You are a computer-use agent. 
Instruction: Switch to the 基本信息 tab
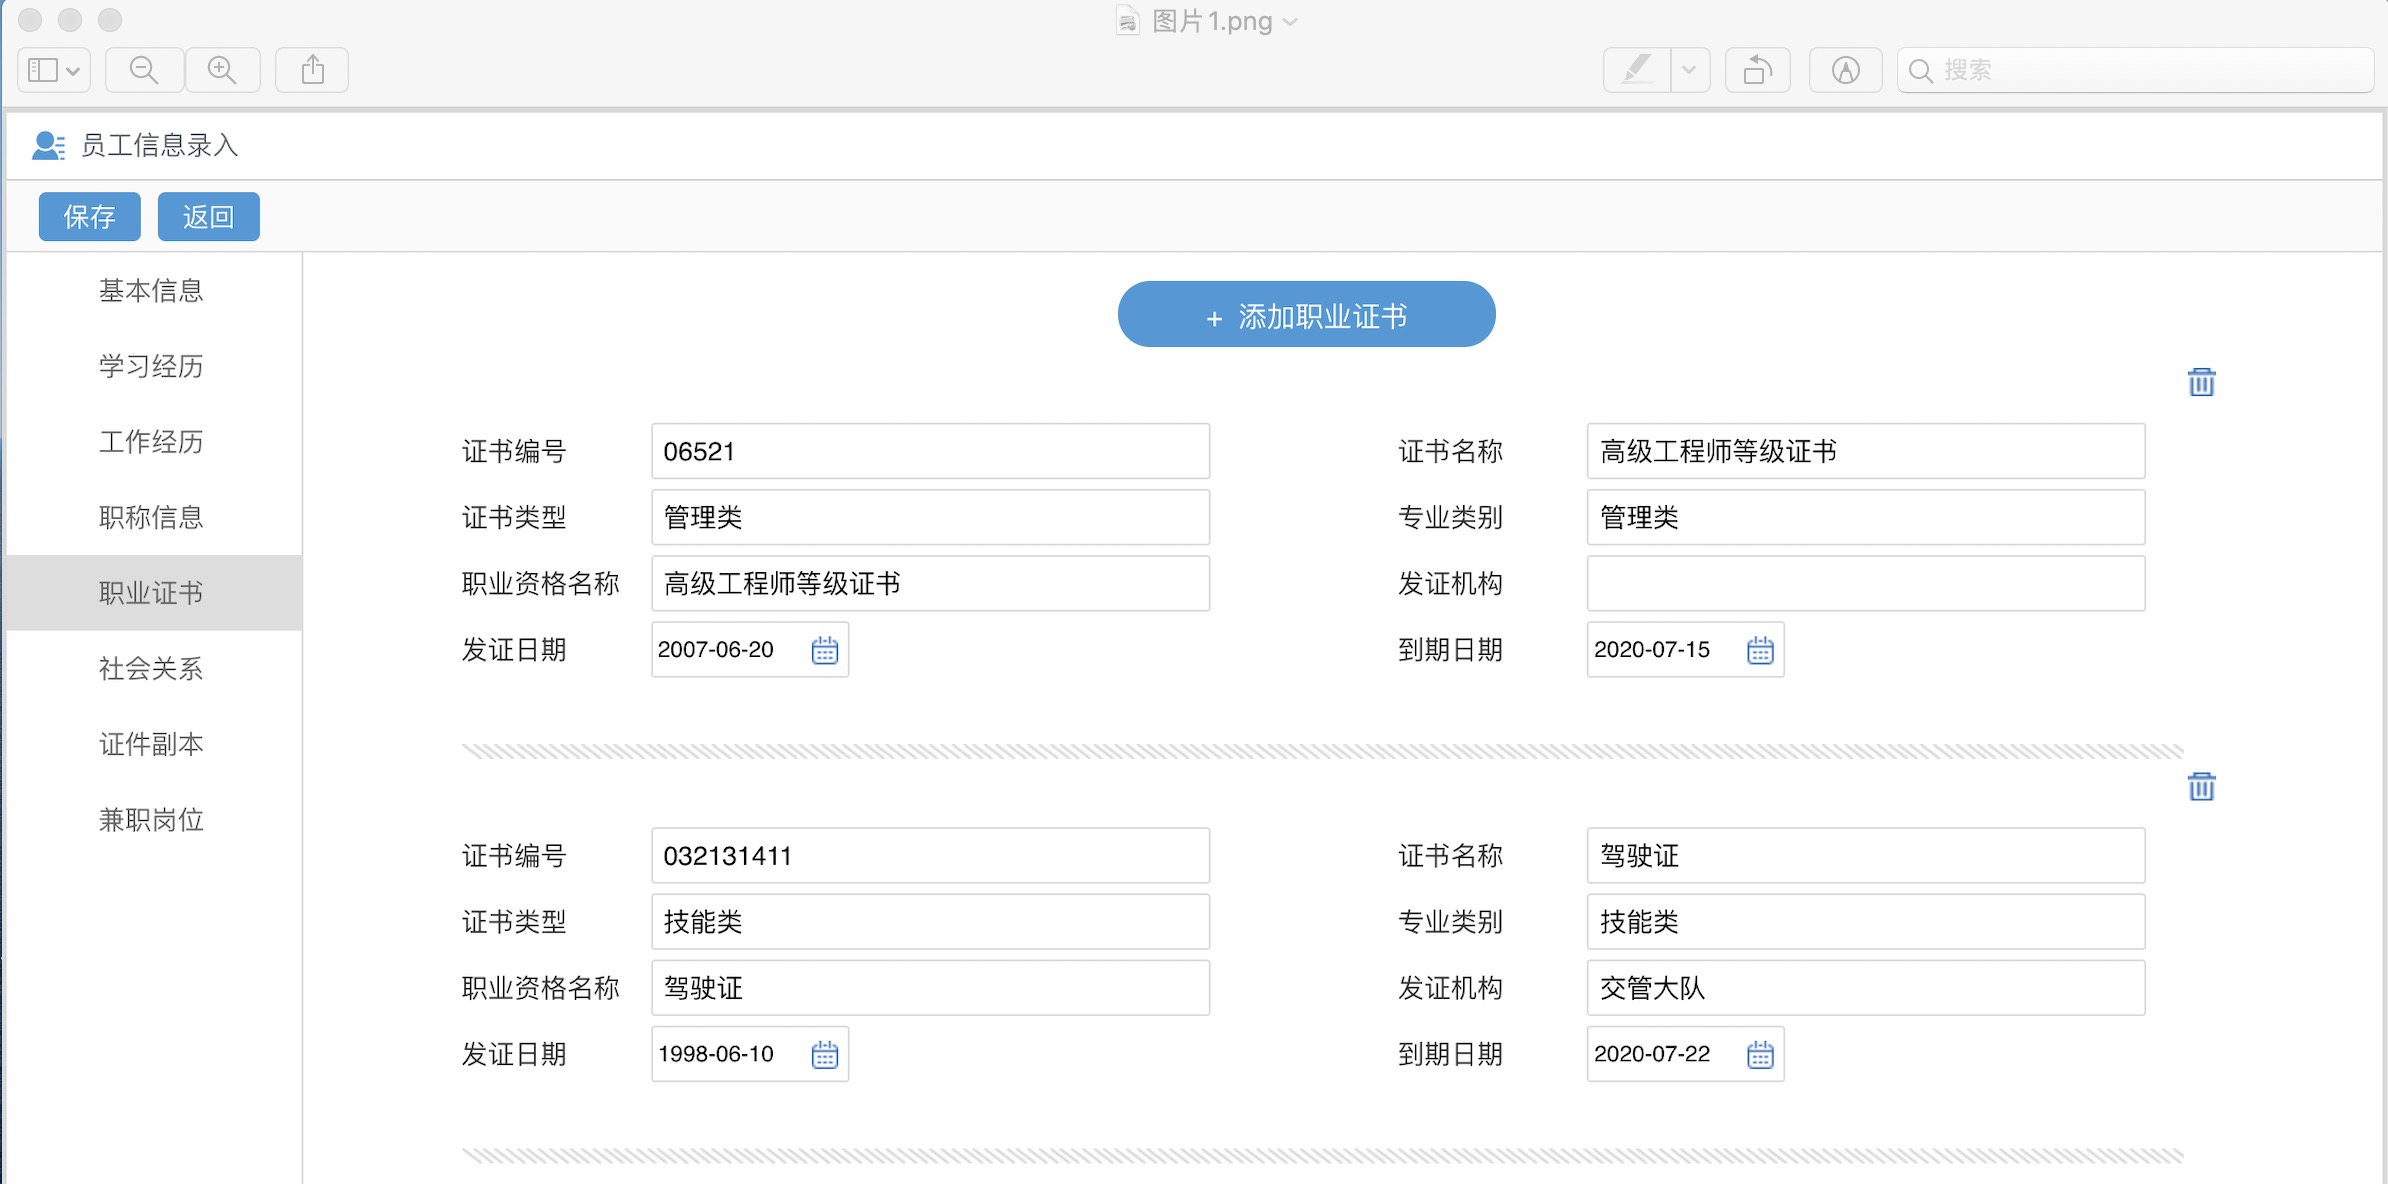click(151, 291)
